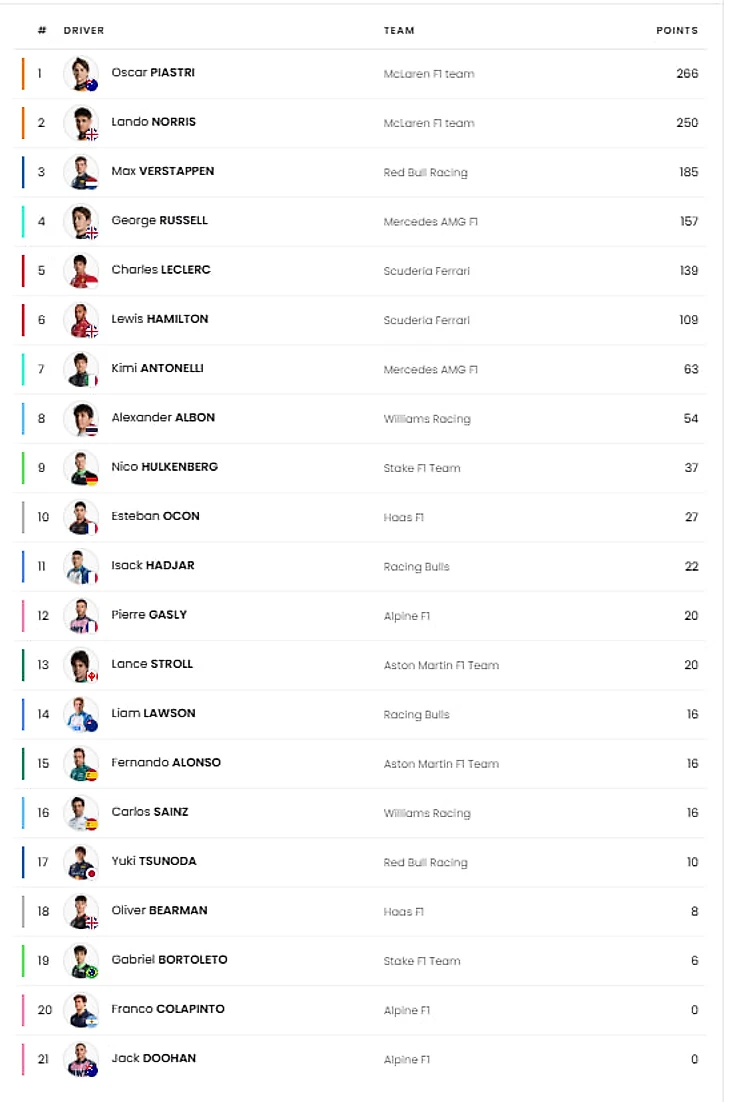Click Franco Colapinto's avatar with Argentina flag
Image resolution: width=730 pixels, height=1102 pixels.
point(81,1010)
